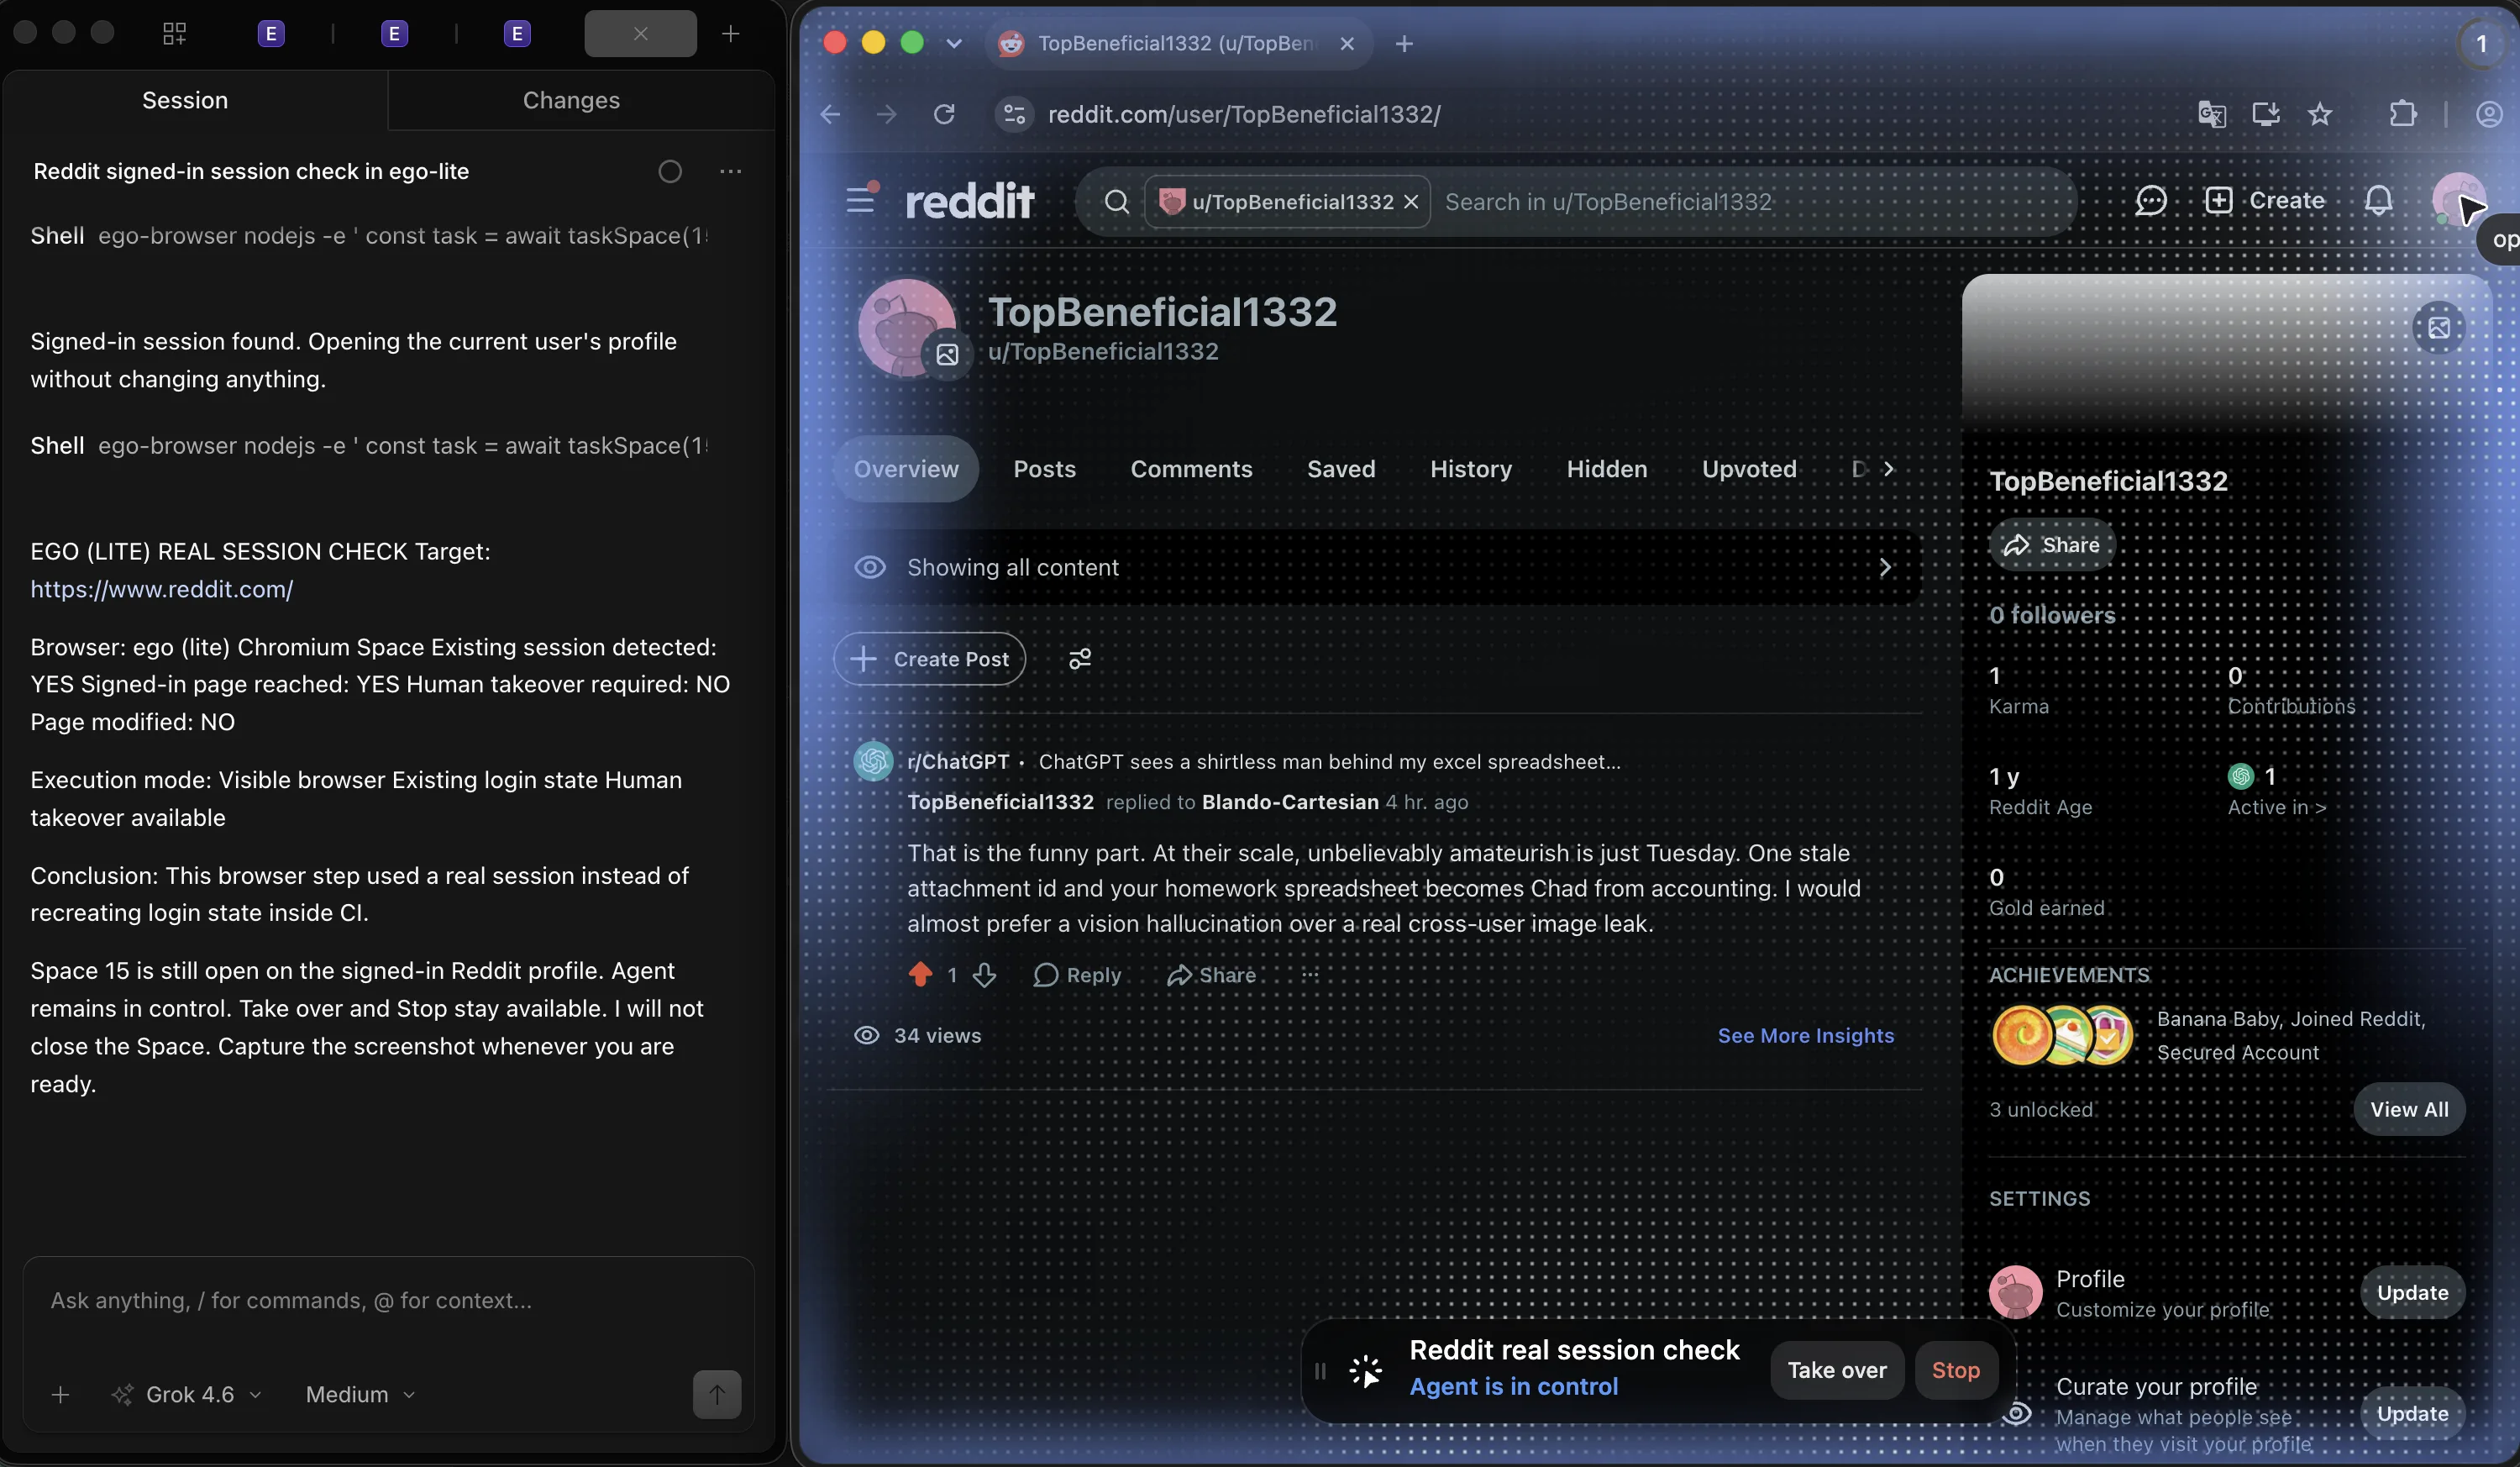Update the Profile setting
Screen dimensions: 2520x1467
2412,1291
